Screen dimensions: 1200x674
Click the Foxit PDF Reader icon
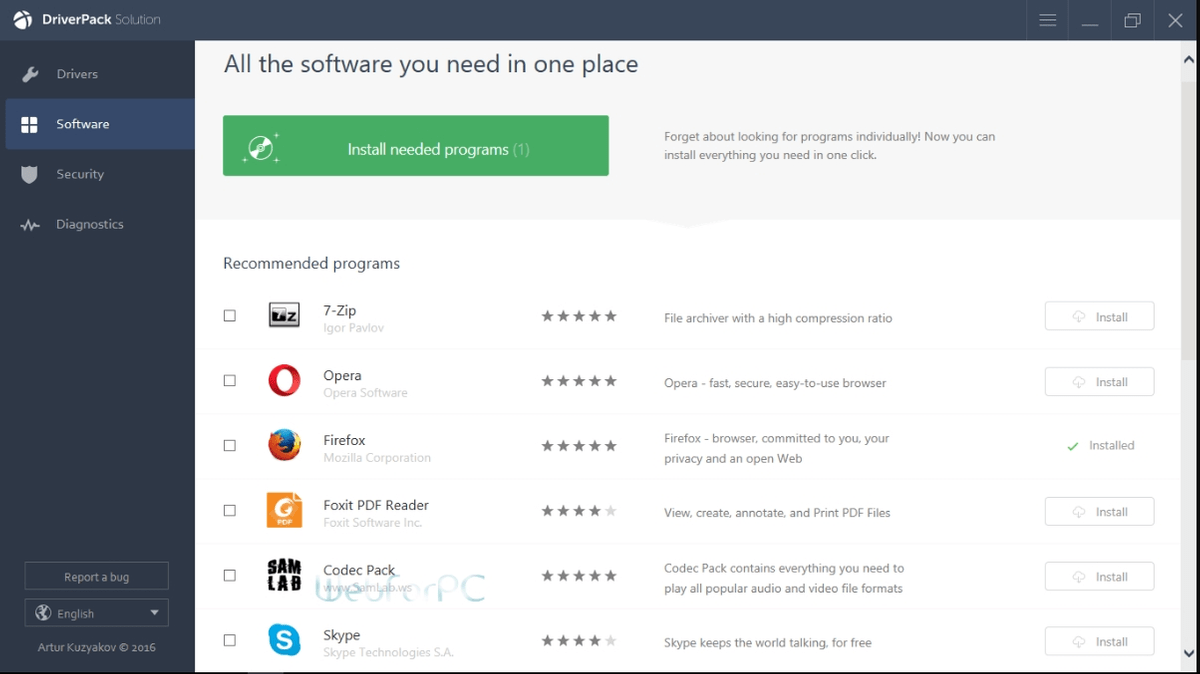[284, 510]
